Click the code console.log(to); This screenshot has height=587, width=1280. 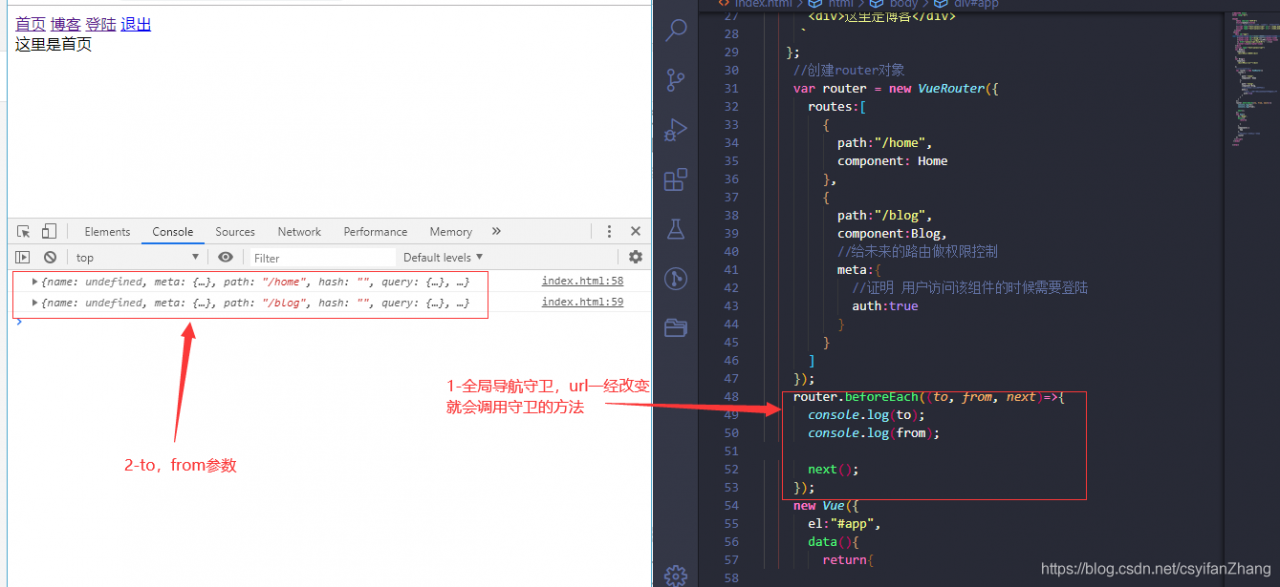coord(866,415)
